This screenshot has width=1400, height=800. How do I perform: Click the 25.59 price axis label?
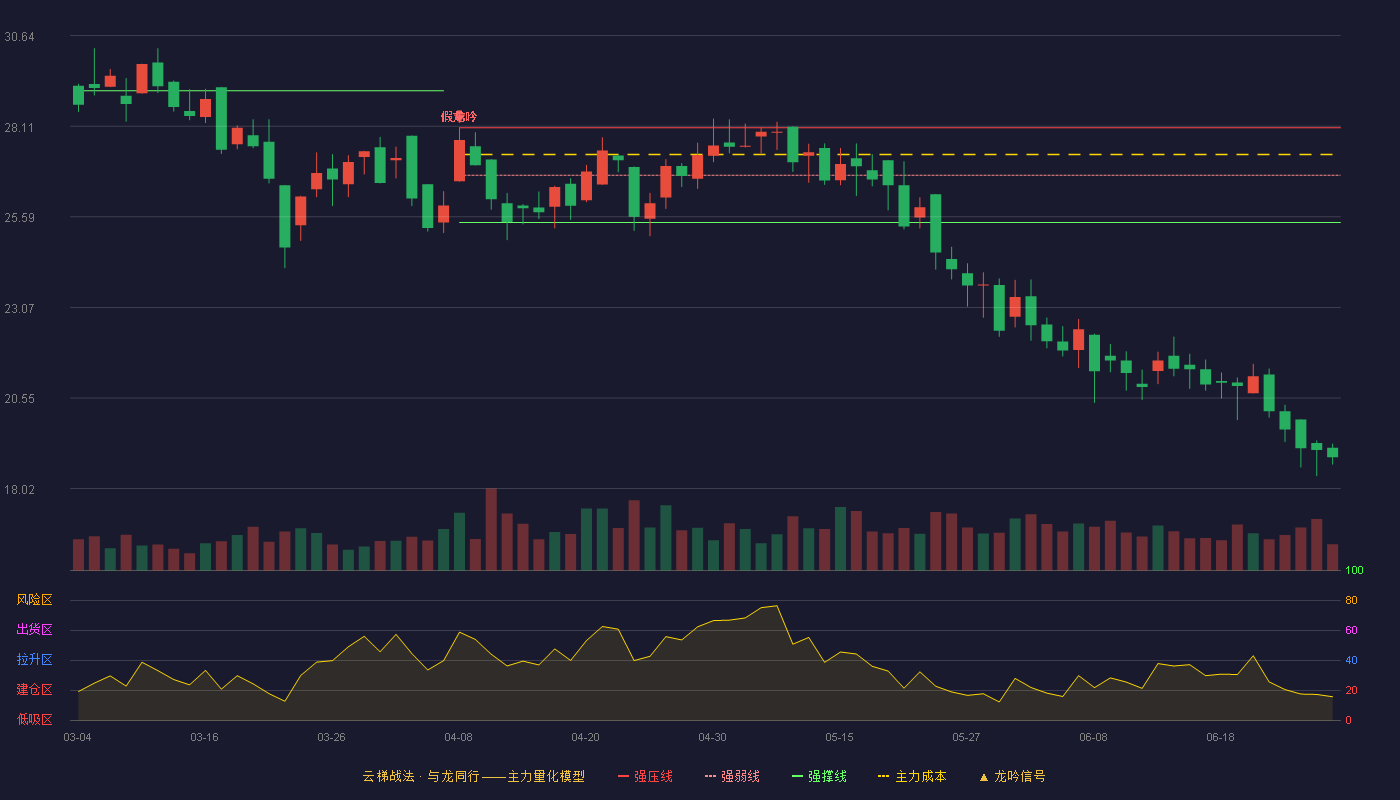19,218
